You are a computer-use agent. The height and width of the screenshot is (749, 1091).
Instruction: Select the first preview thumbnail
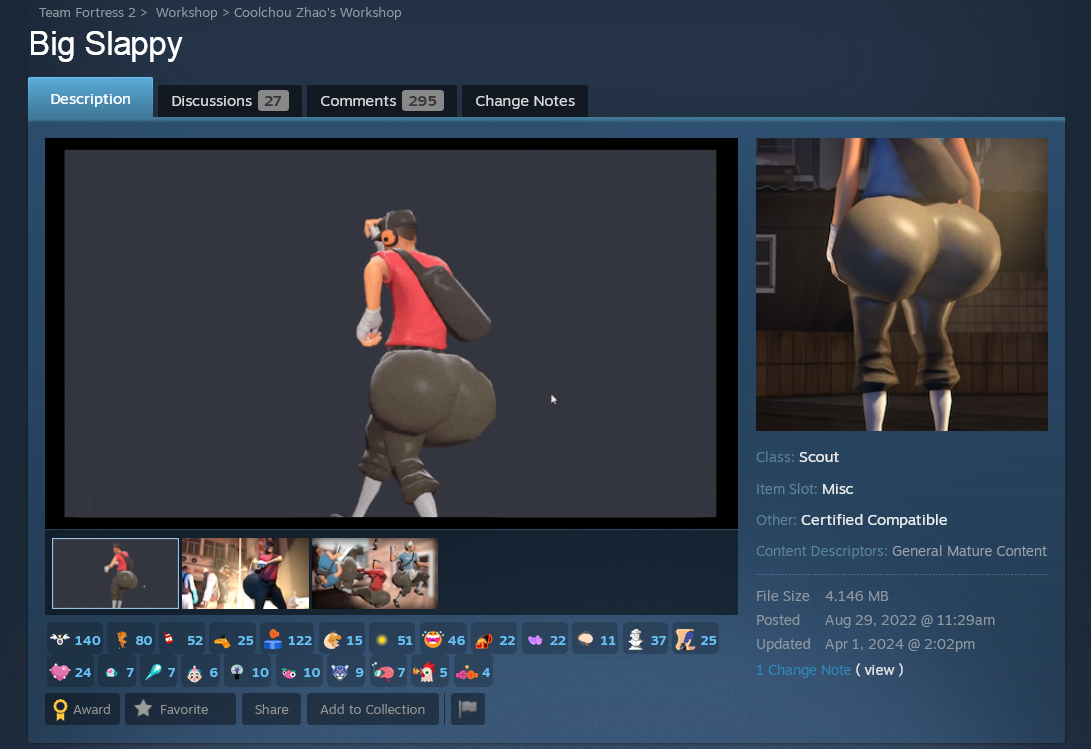[x=116, y=573]
